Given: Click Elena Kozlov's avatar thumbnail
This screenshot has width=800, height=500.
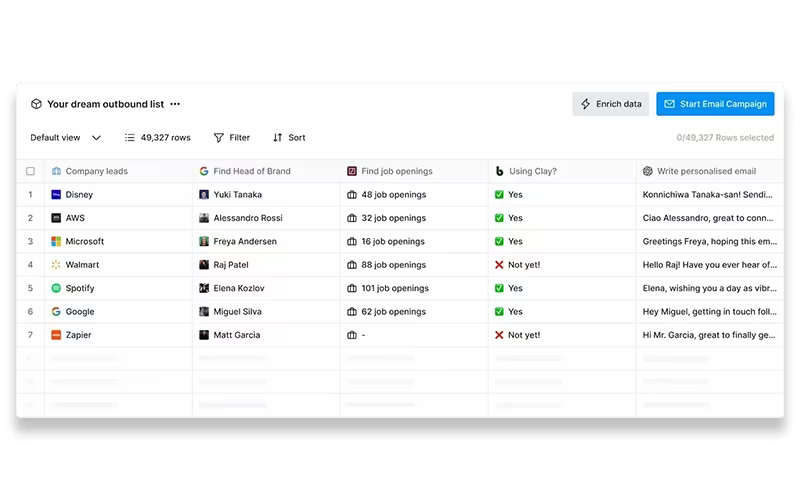Looking at the screenshot, I should click(204, 289).
